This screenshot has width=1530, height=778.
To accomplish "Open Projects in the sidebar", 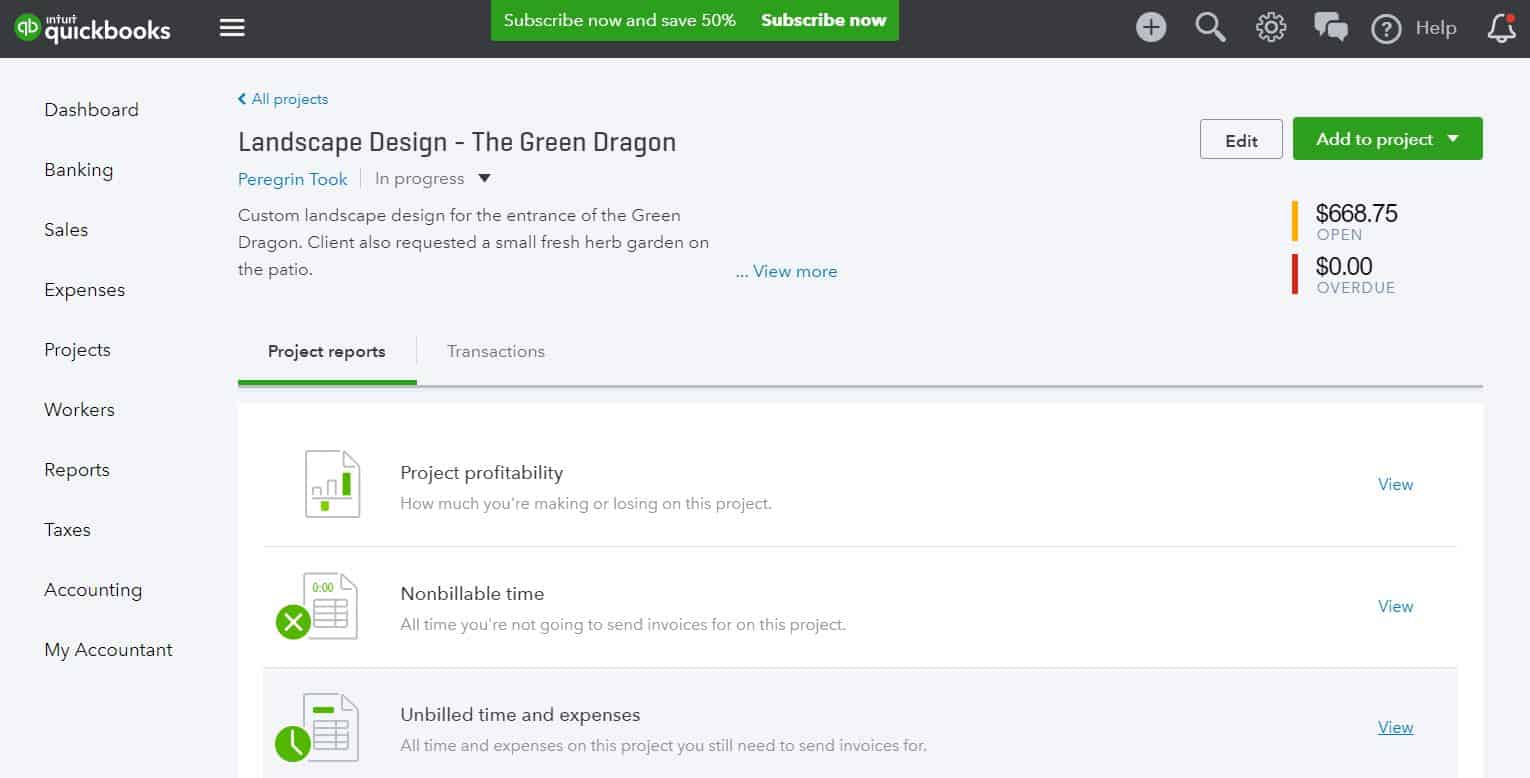I will pos(77,350).
